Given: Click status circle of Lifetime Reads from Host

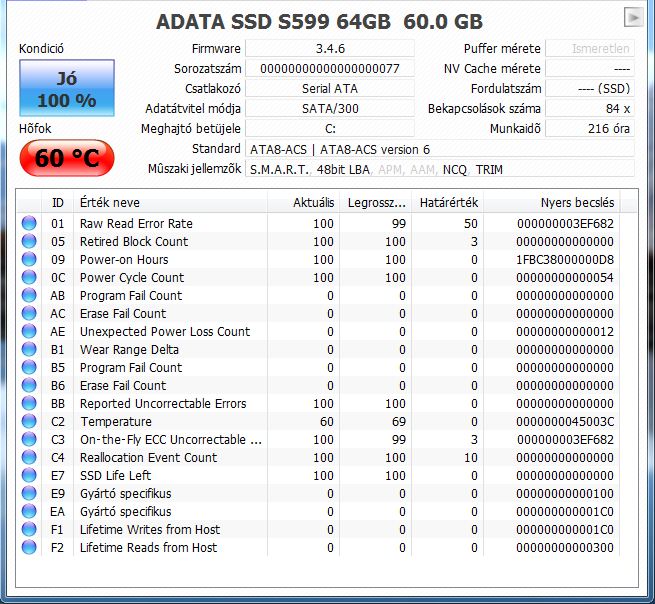Looking at the screenshot, I should tap(29, 546).
